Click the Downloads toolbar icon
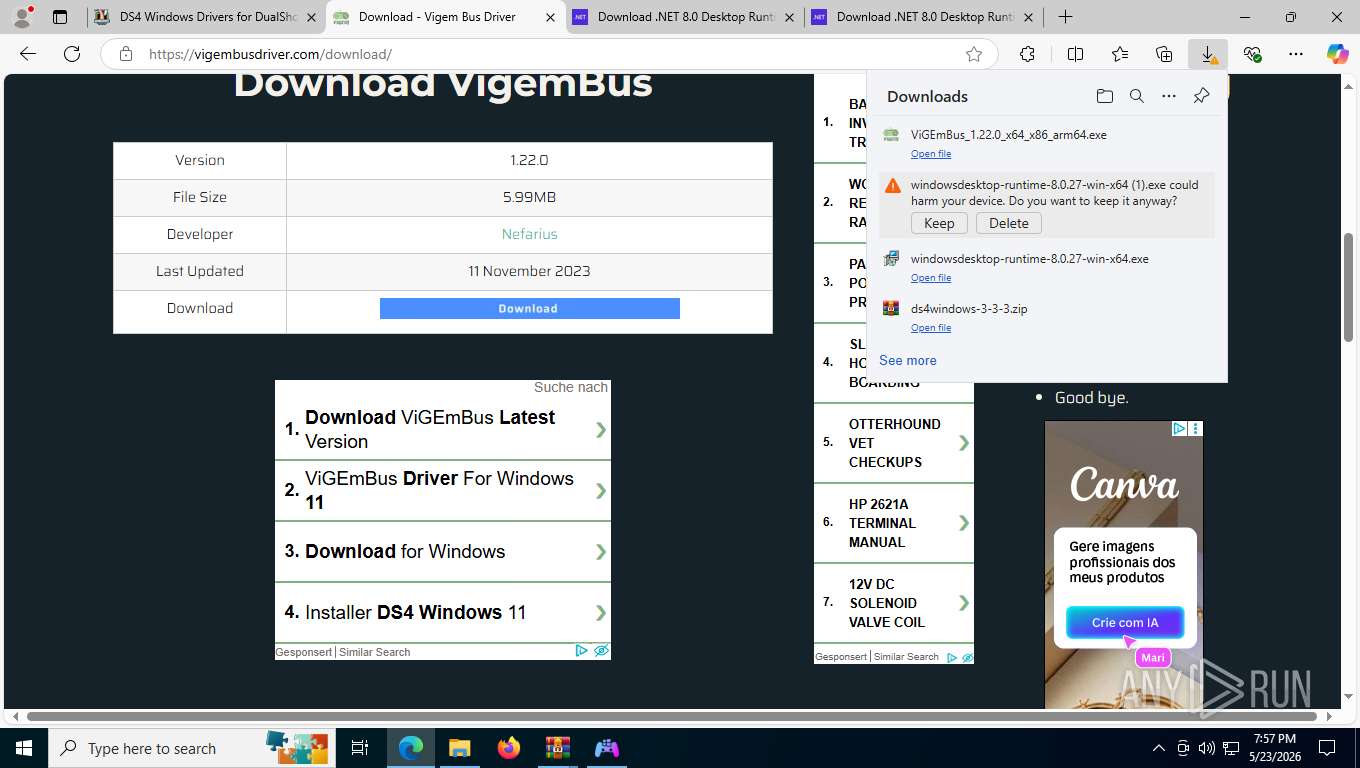The width and height of the screenshot is (1360, 768). tap(1208, 54)
